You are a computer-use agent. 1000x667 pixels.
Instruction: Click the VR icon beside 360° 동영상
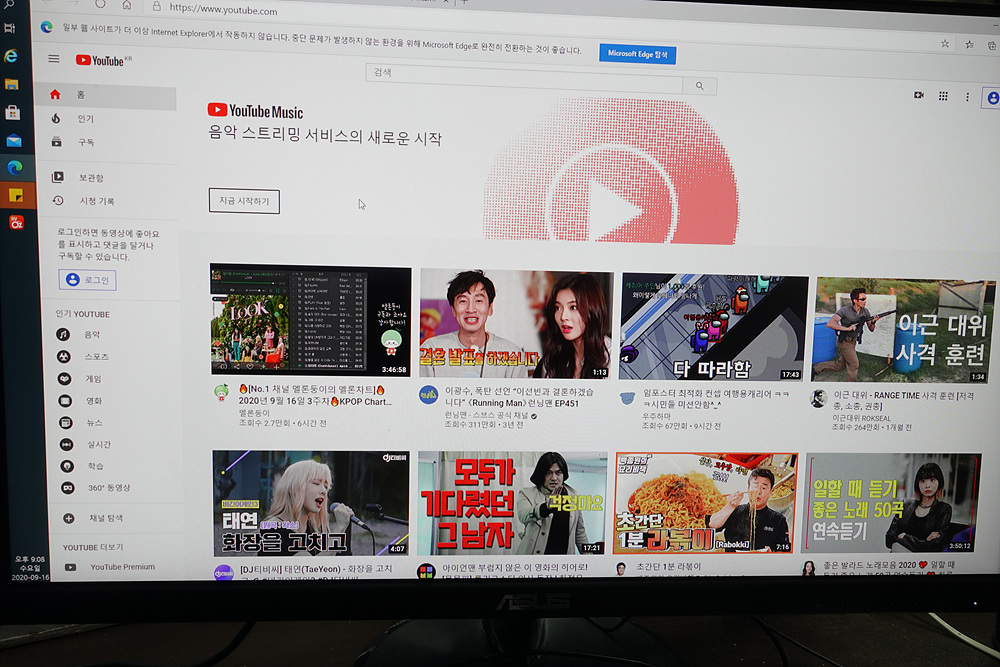click(68, 488)
